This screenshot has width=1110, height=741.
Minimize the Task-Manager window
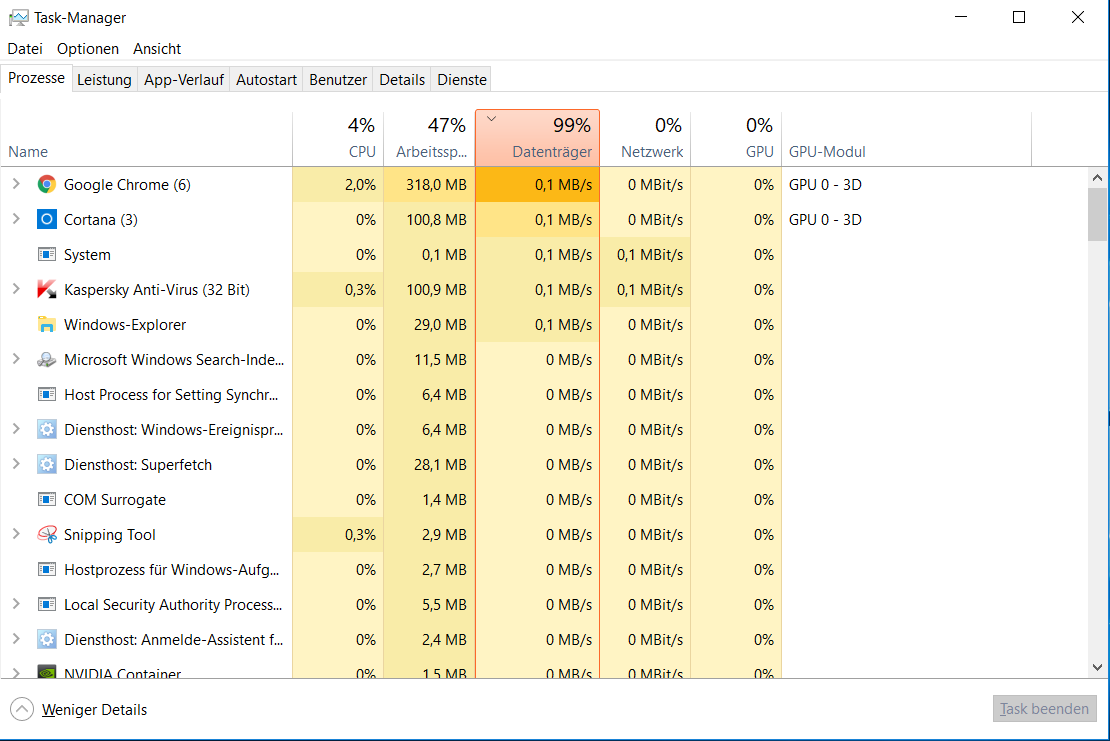click(961, 17)
